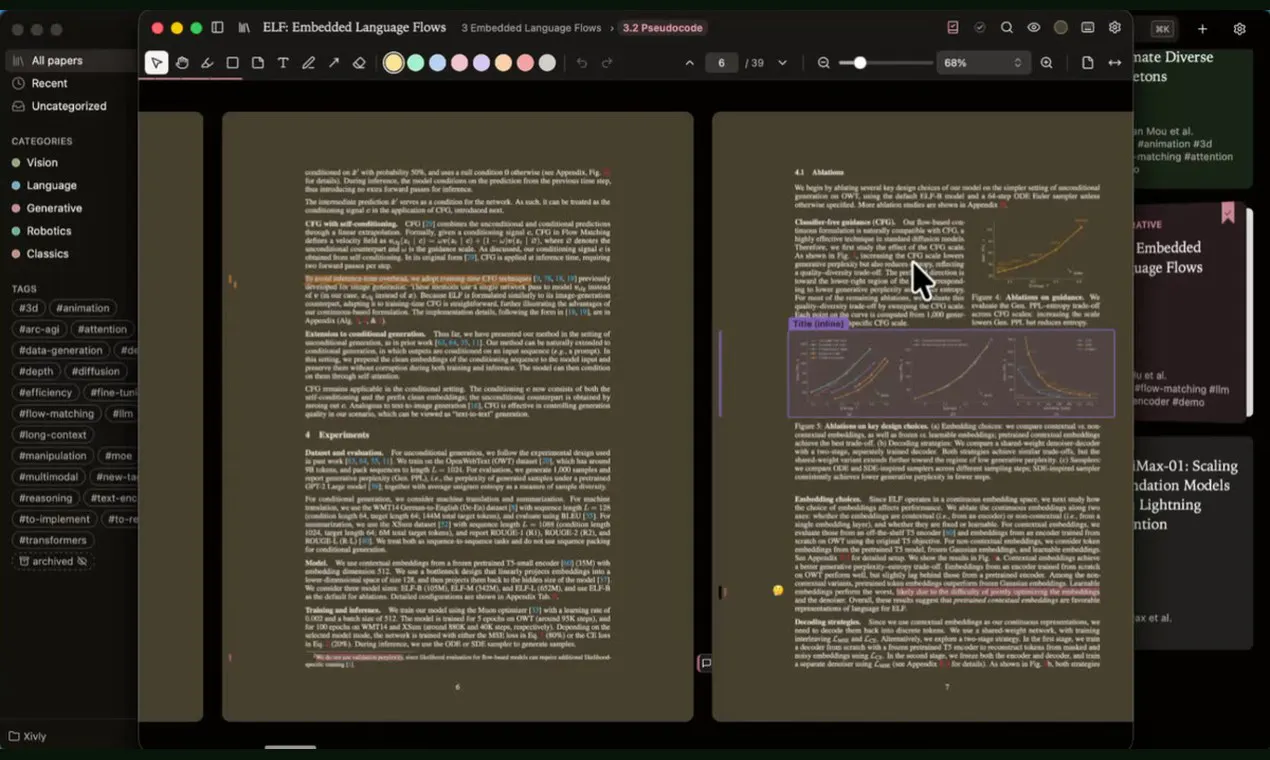
Task: Select the hand pan tool
Action: pos(182,63)
